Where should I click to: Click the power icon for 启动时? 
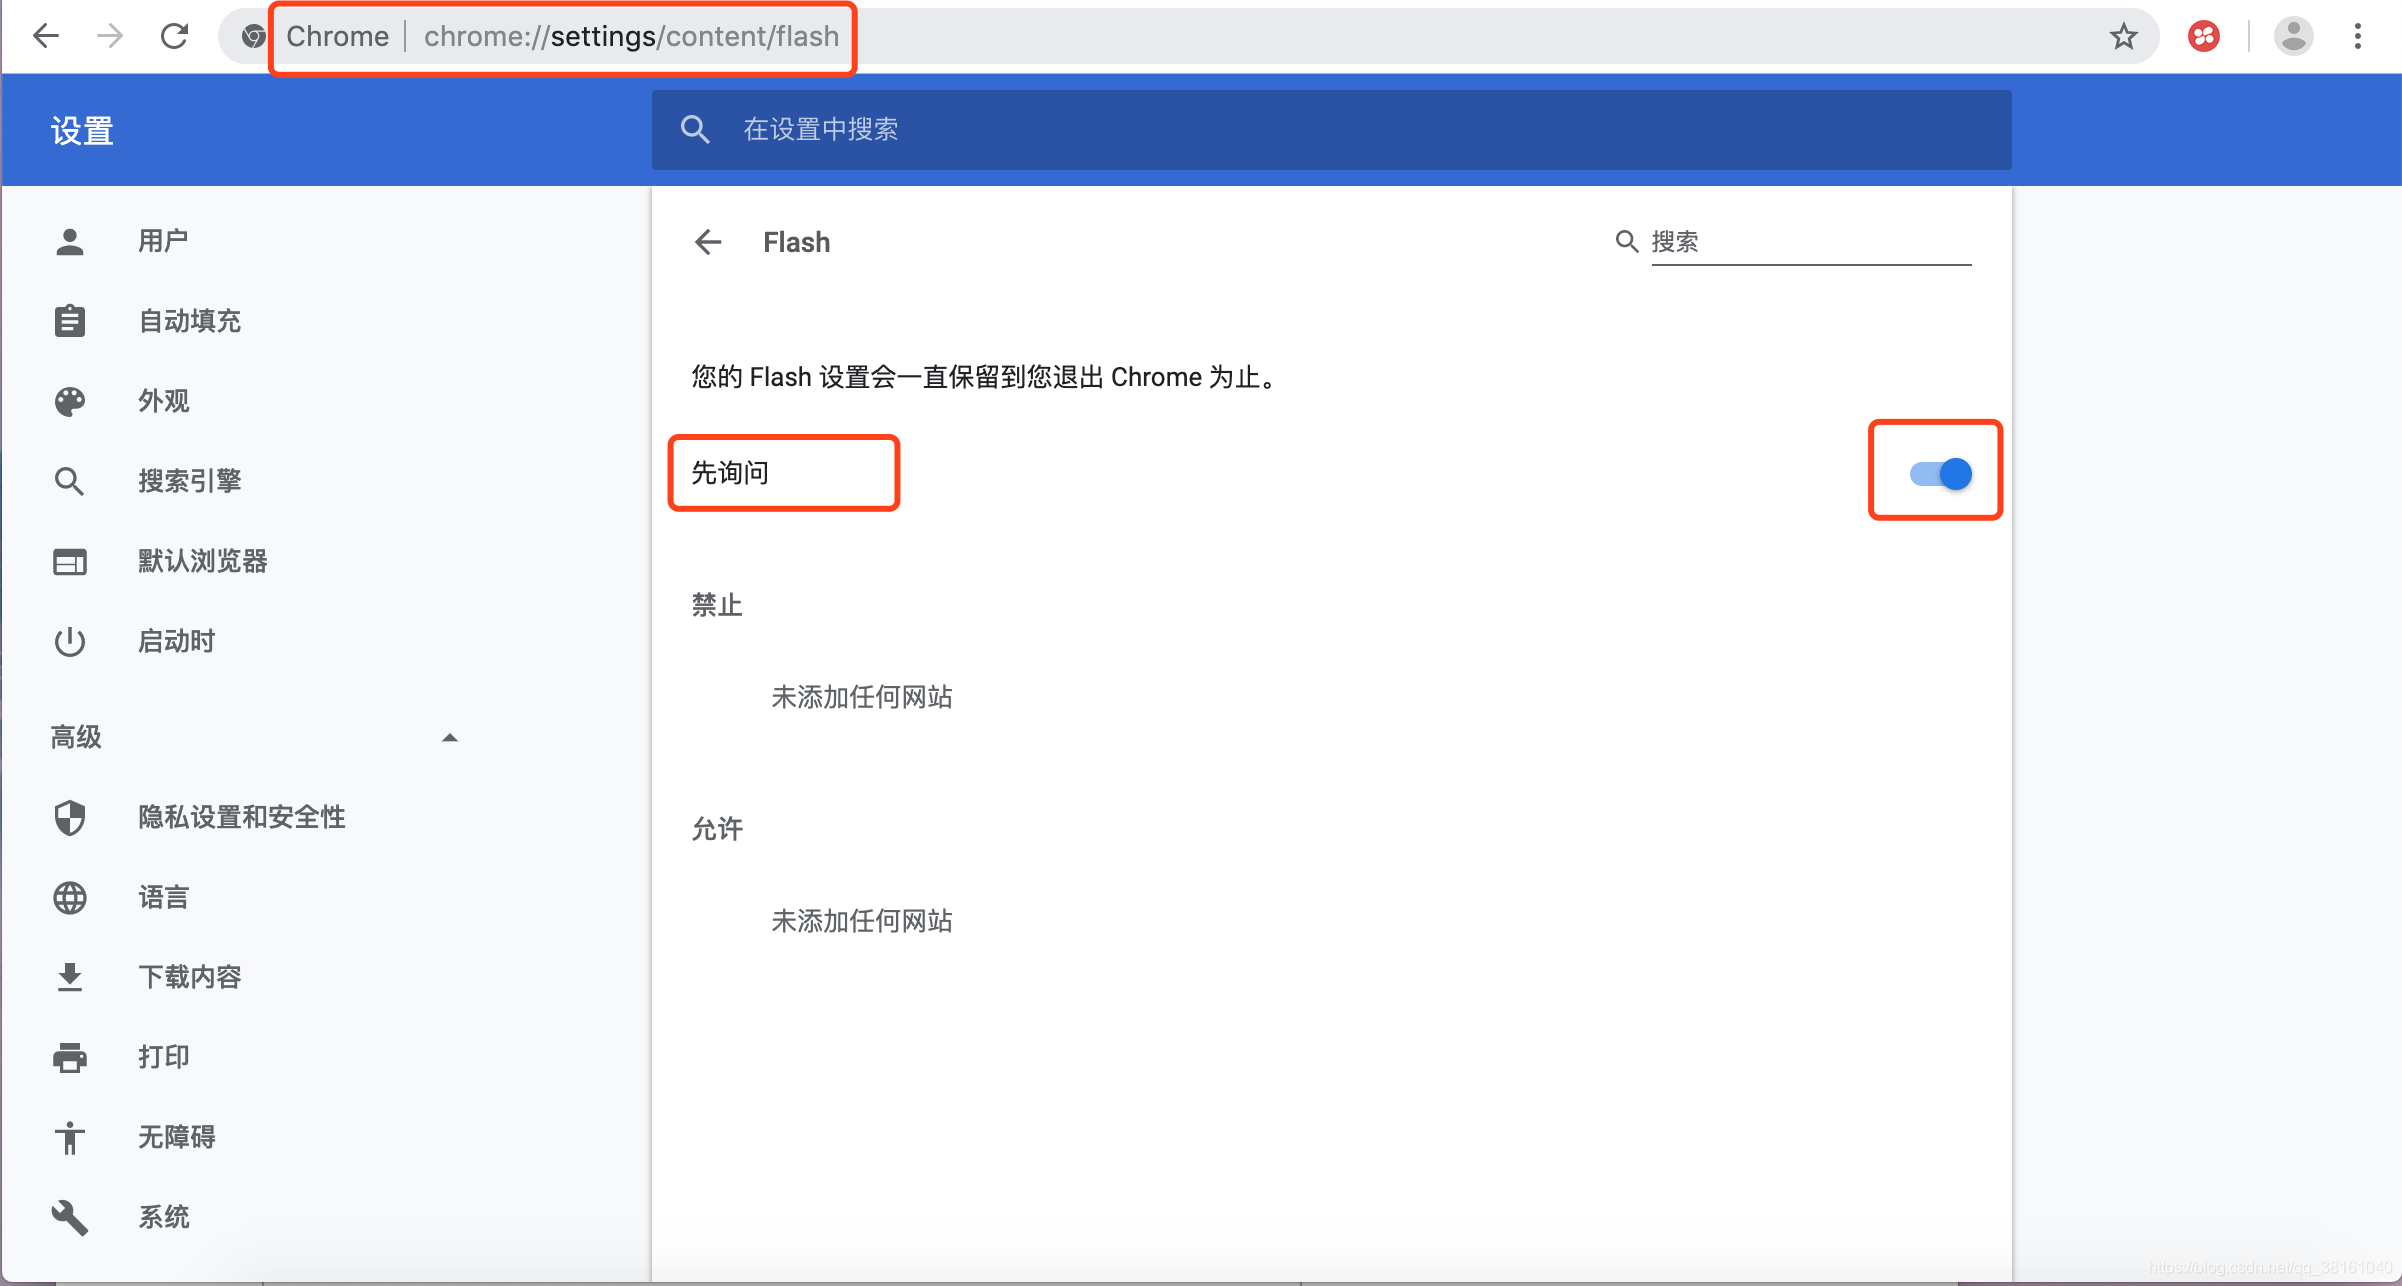(70, 641)
